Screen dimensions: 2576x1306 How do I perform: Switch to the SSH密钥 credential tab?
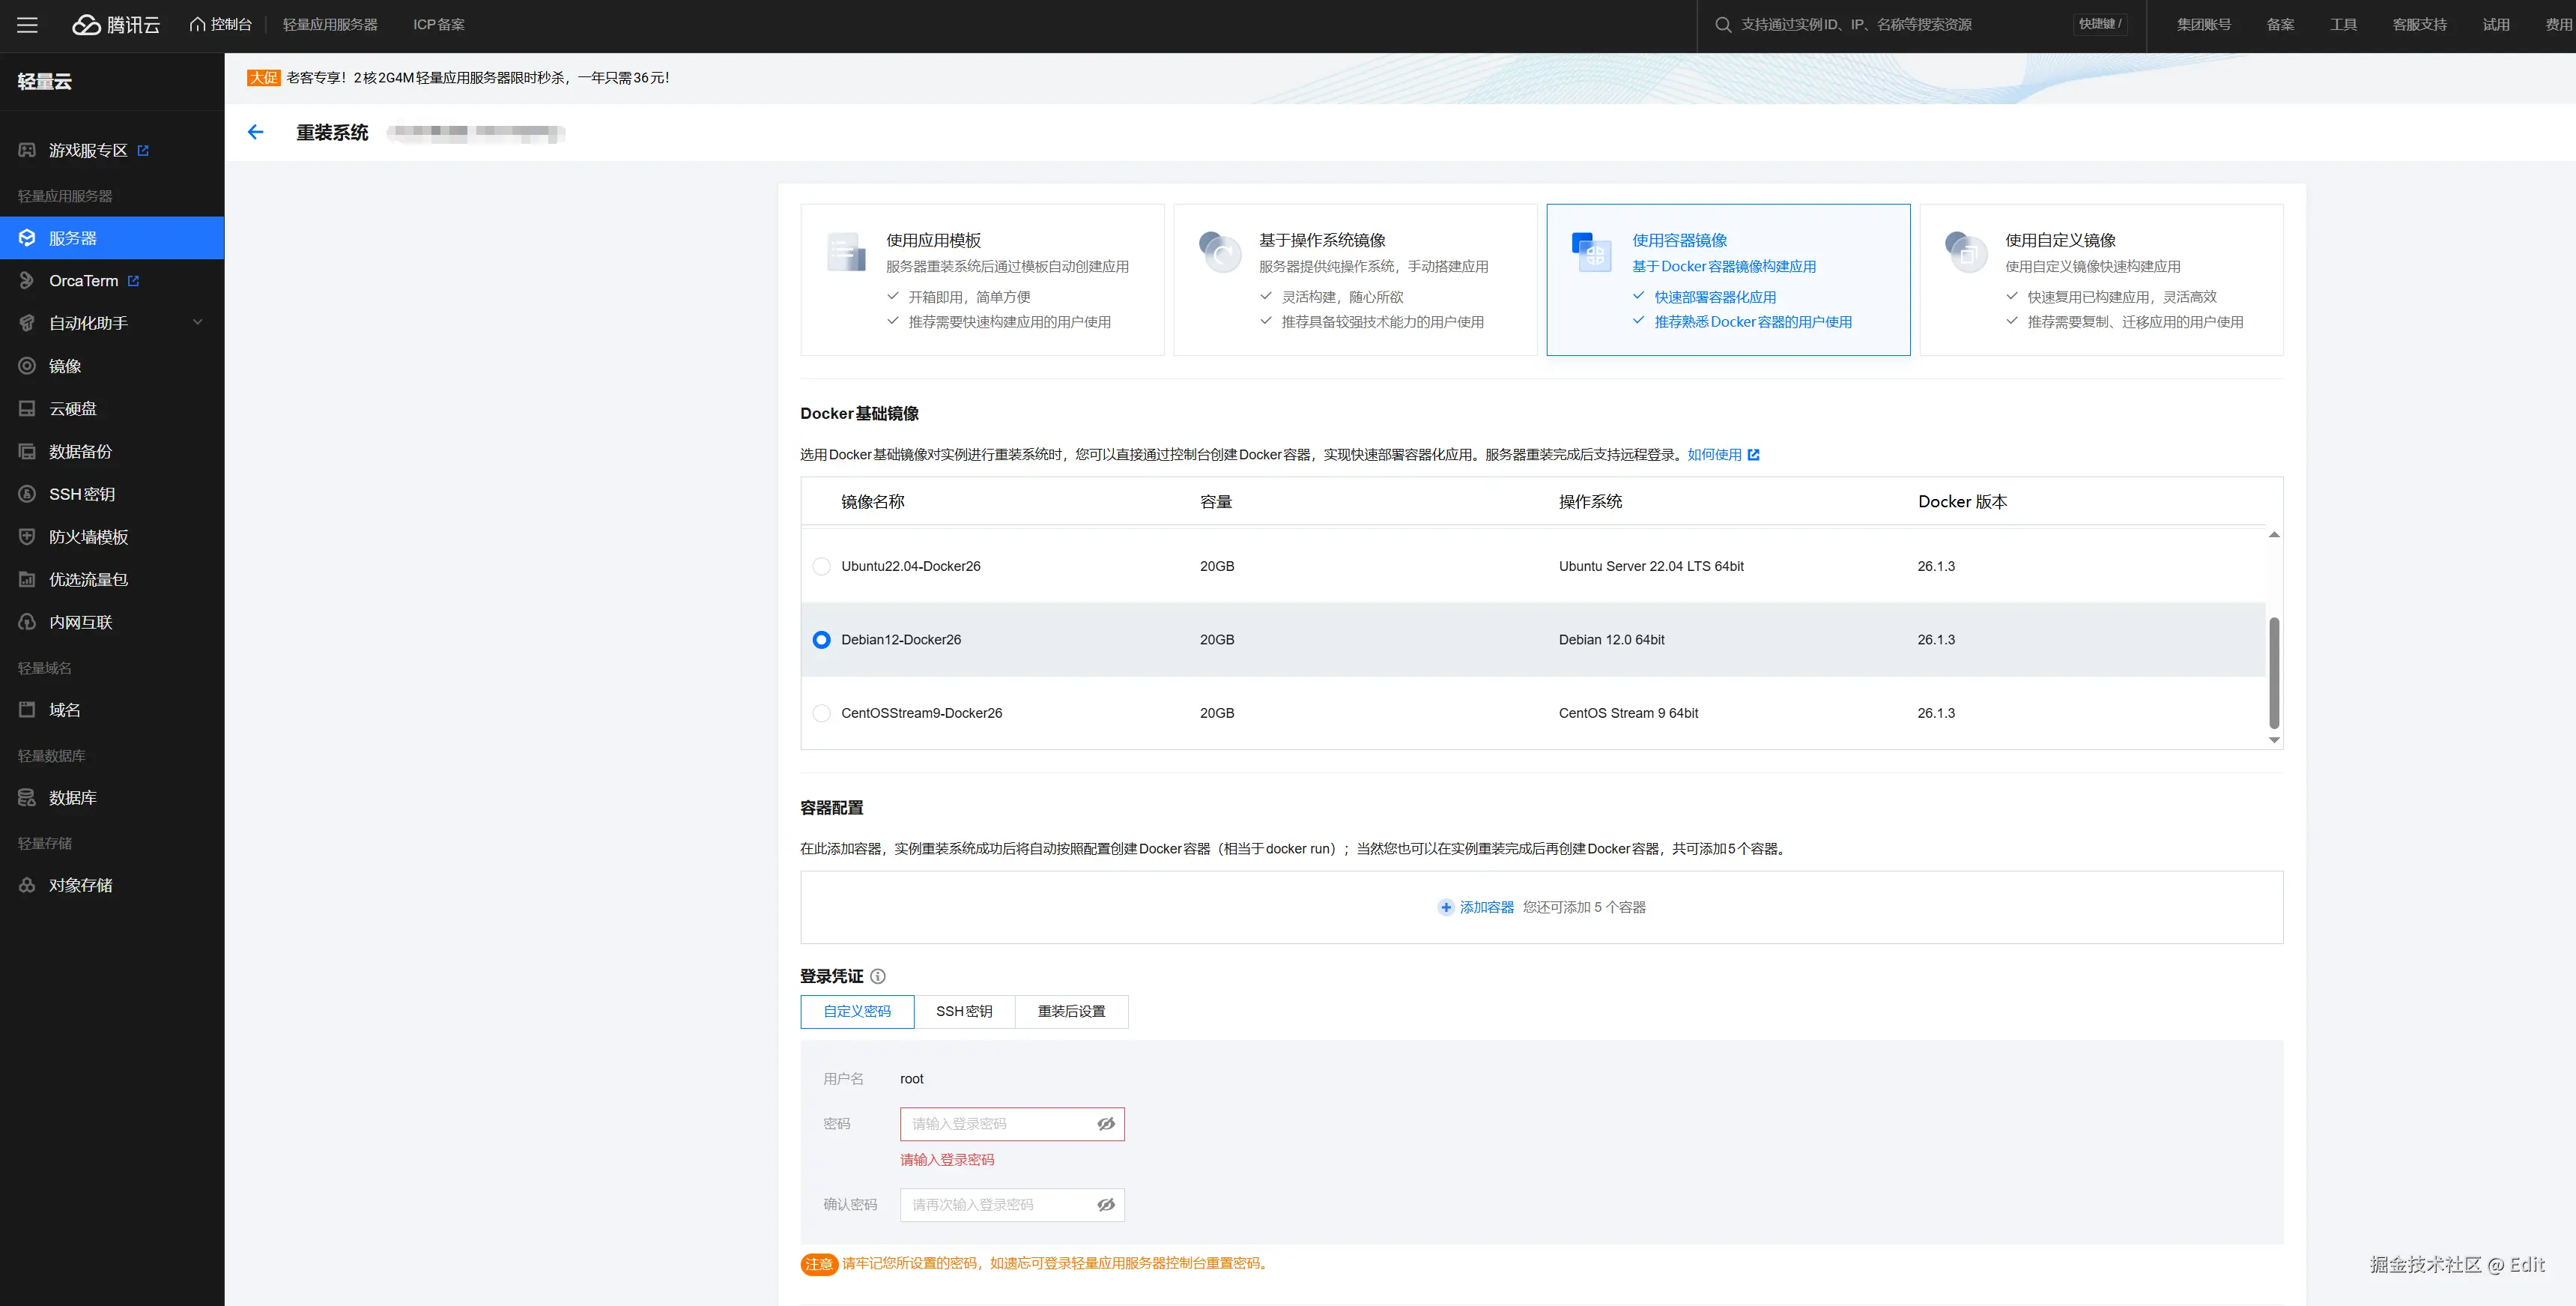point(963,1011)
